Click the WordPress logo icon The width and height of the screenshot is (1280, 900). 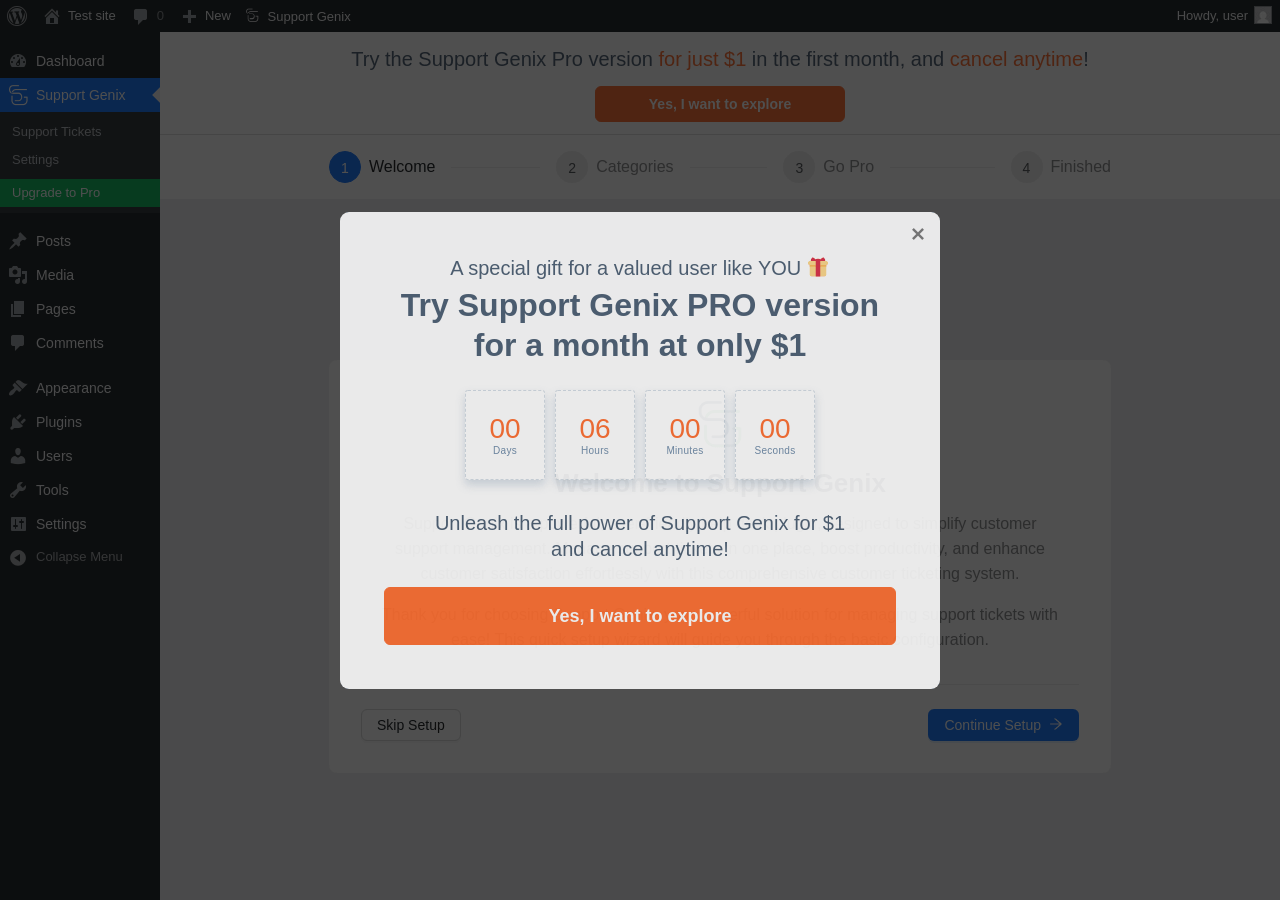17,16
